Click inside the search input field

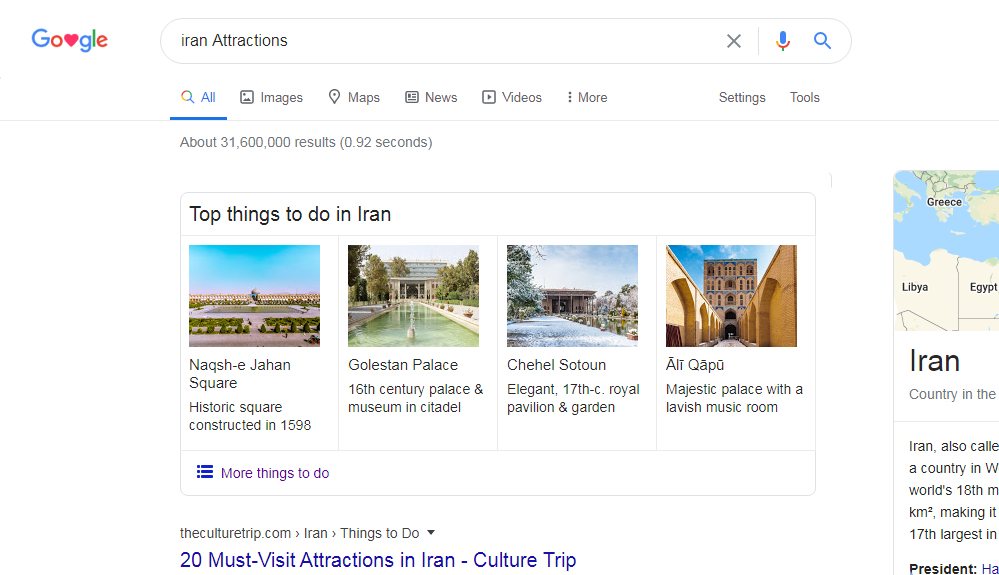coord(440,41)
